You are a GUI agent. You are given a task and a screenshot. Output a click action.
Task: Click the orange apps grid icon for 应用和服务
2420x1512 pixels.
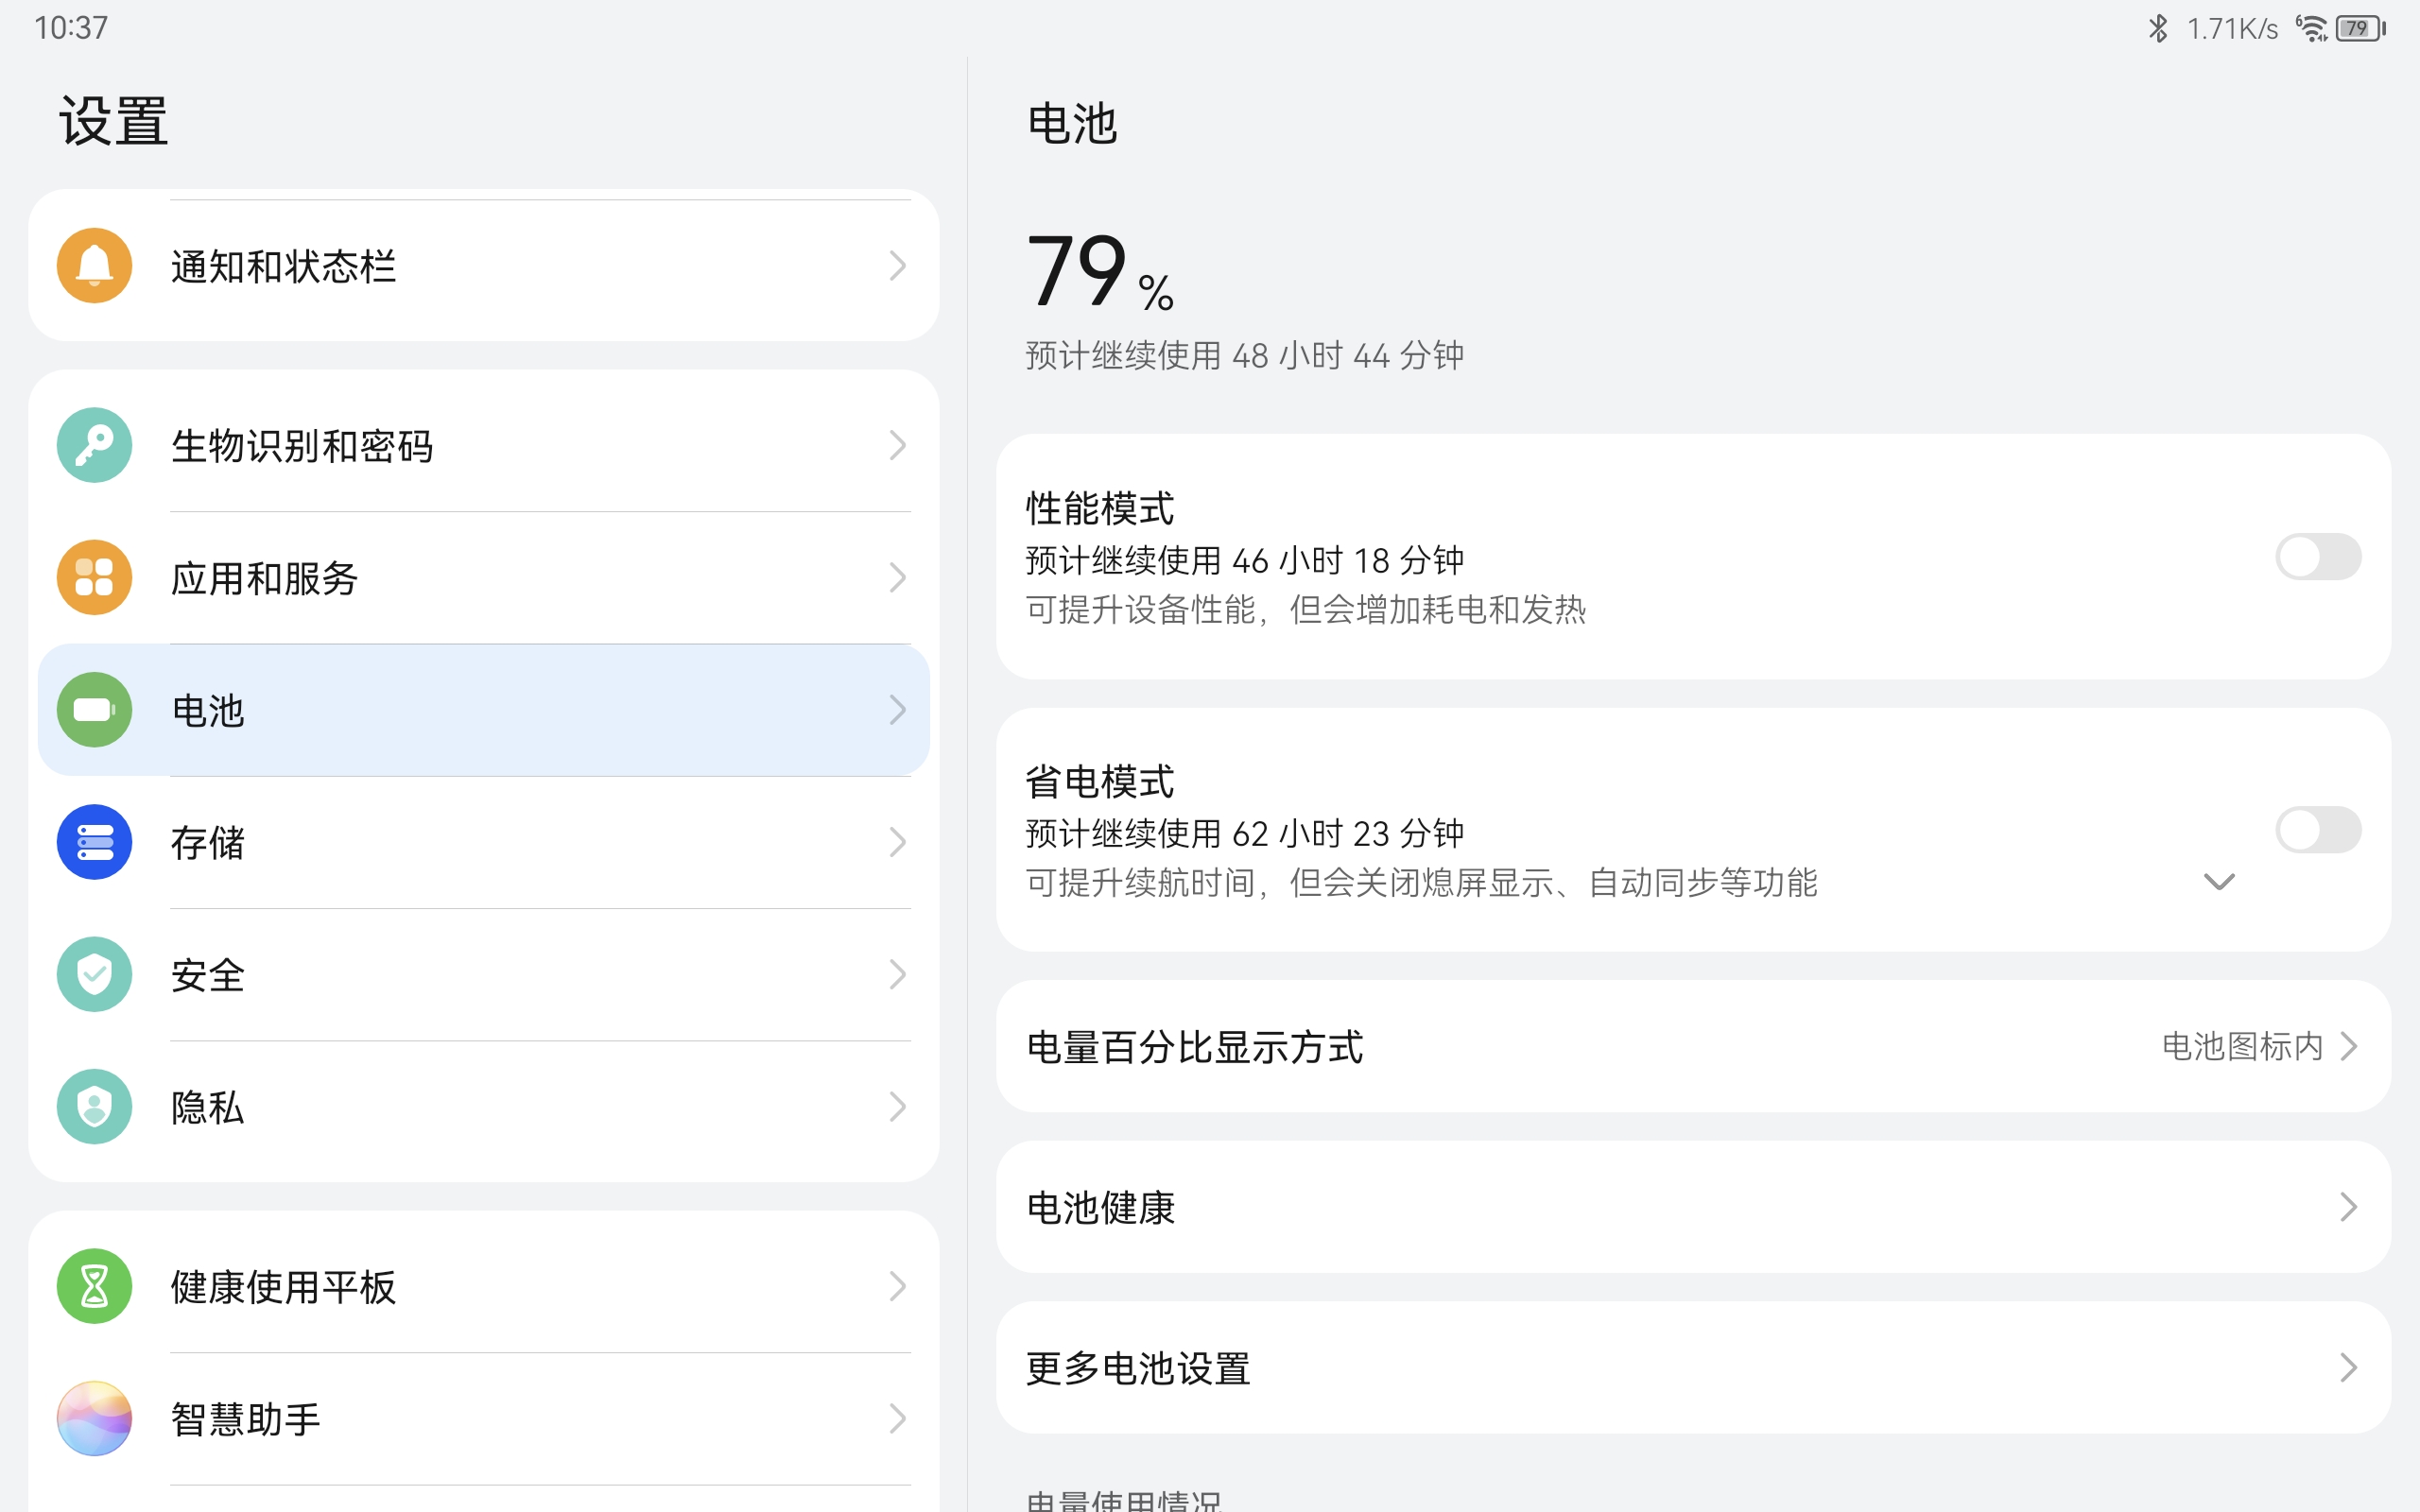93,577
